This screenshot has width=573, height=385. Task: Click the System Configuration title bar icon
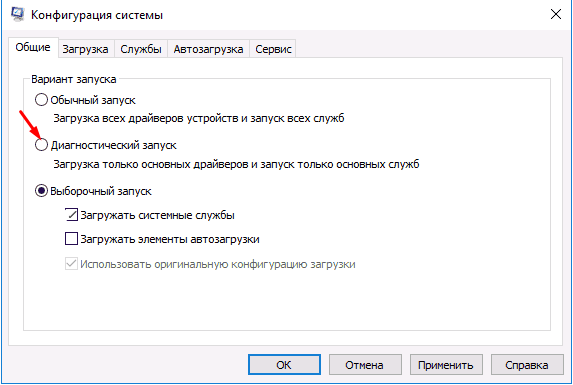tap(17, 14)
